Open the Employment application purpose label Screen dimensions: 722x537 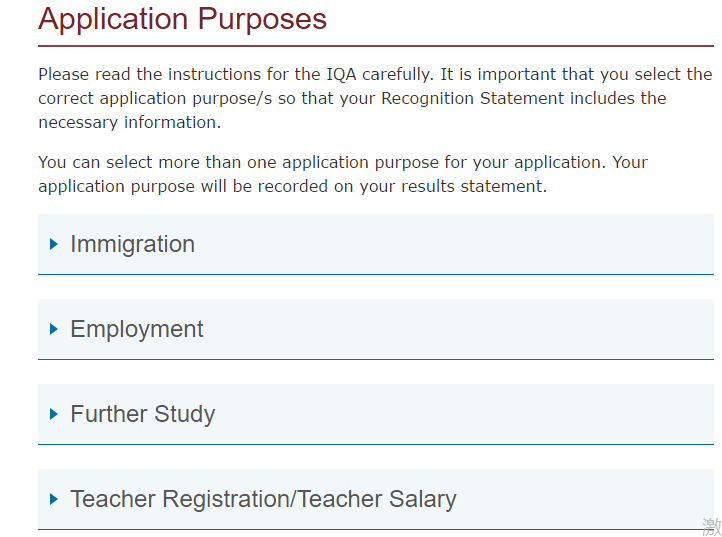pos(137,329)
